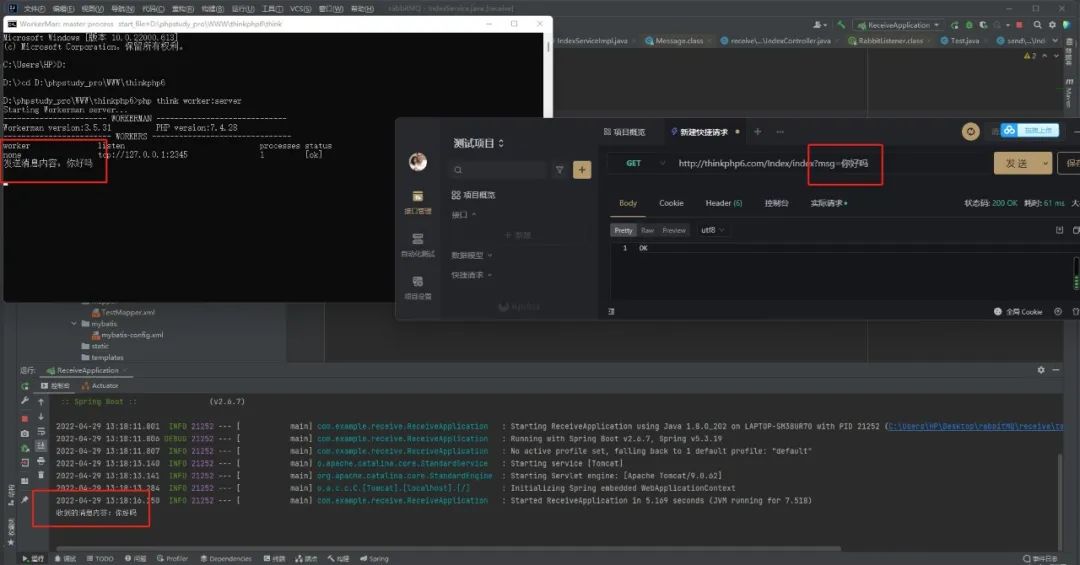The image size is (1080, 565).
Task: Choose the Preview view mode
Action: (x=674, y=230)
